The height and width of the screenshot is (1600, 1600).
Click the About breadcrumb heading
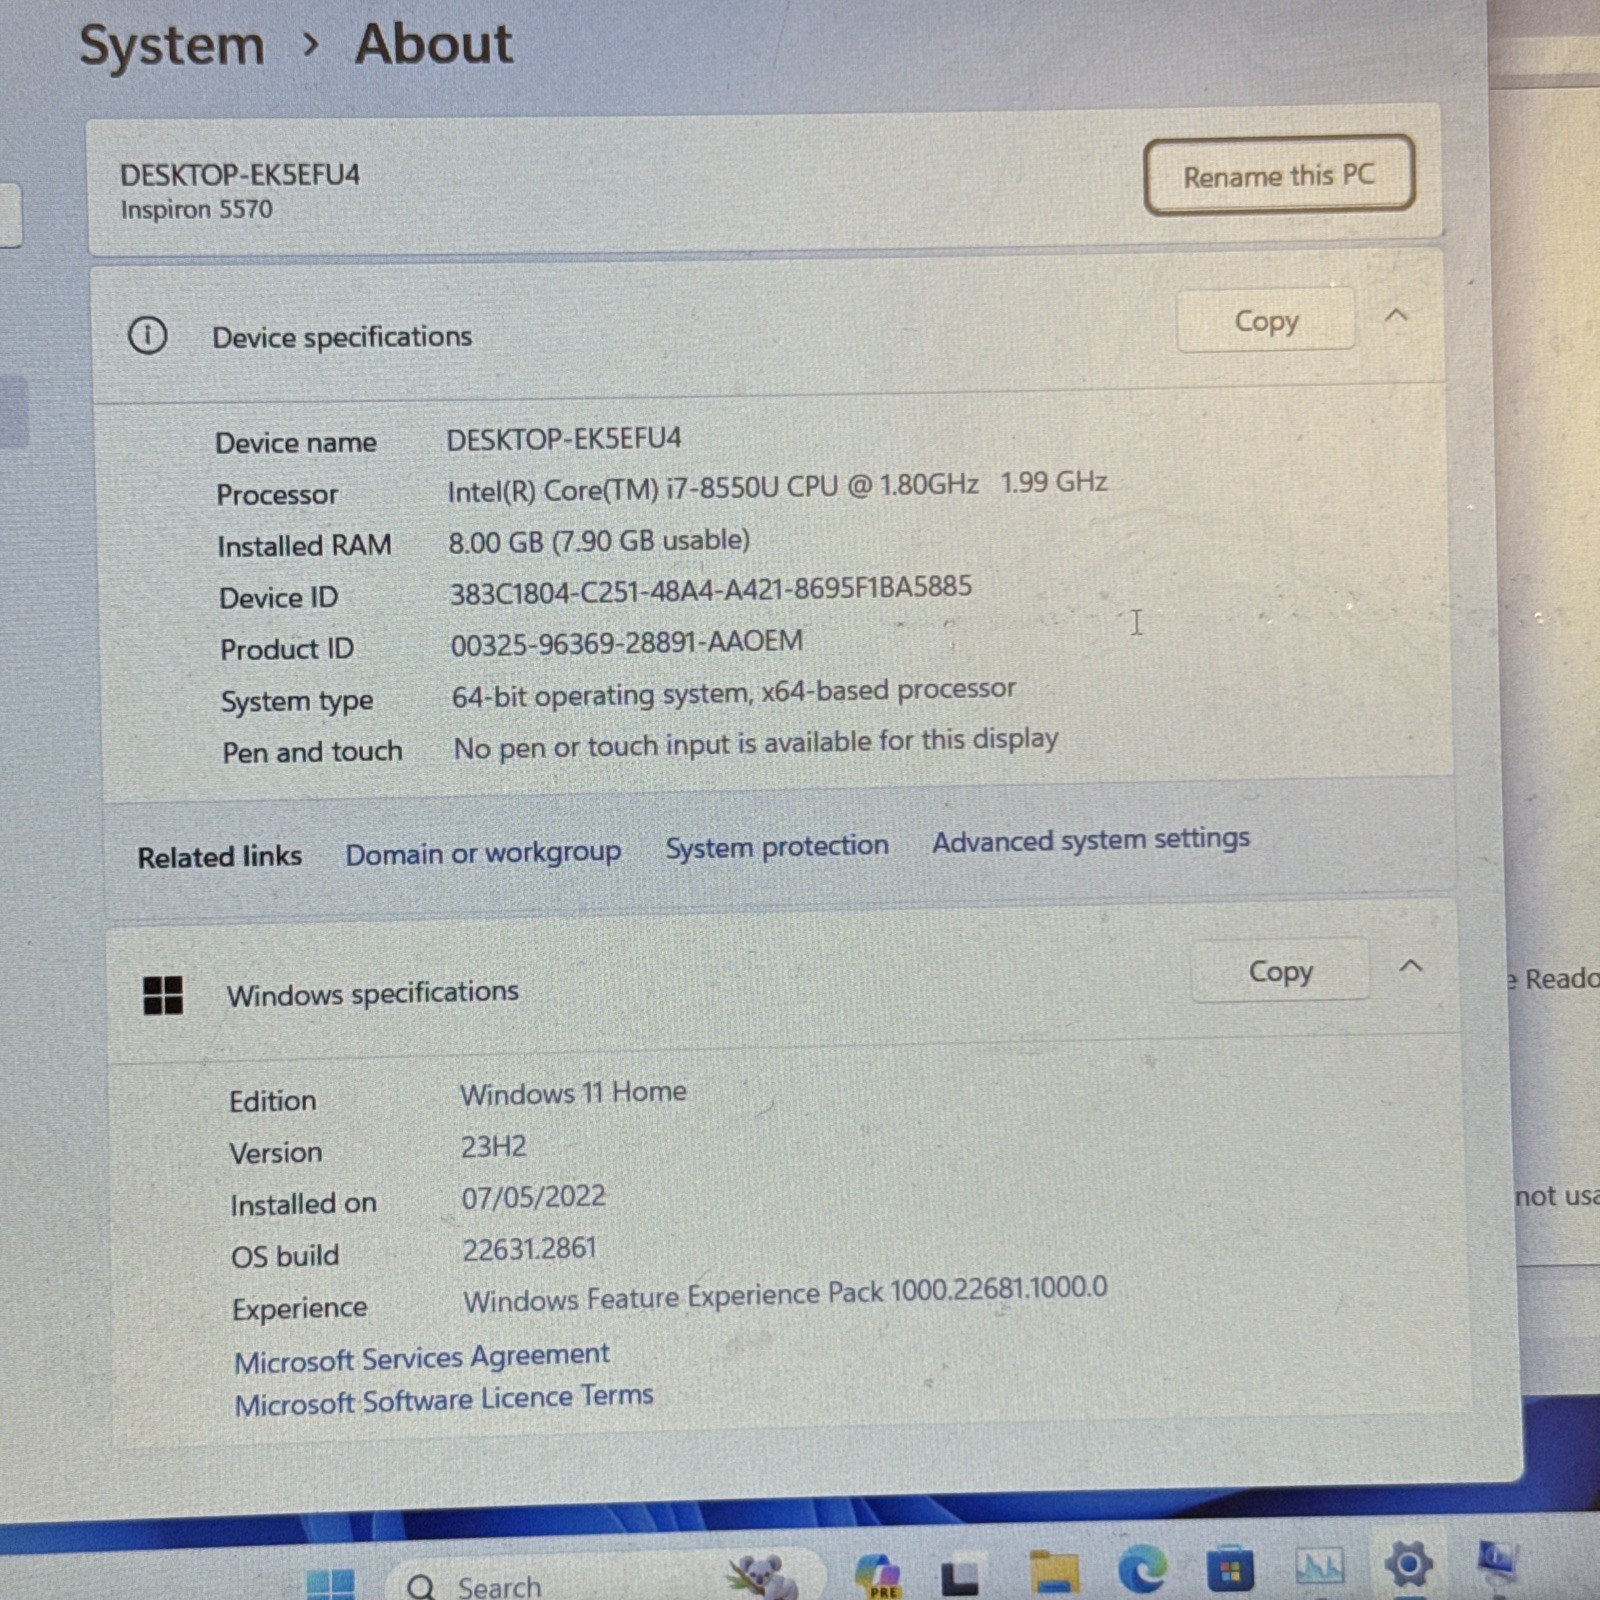click(434, 44)
